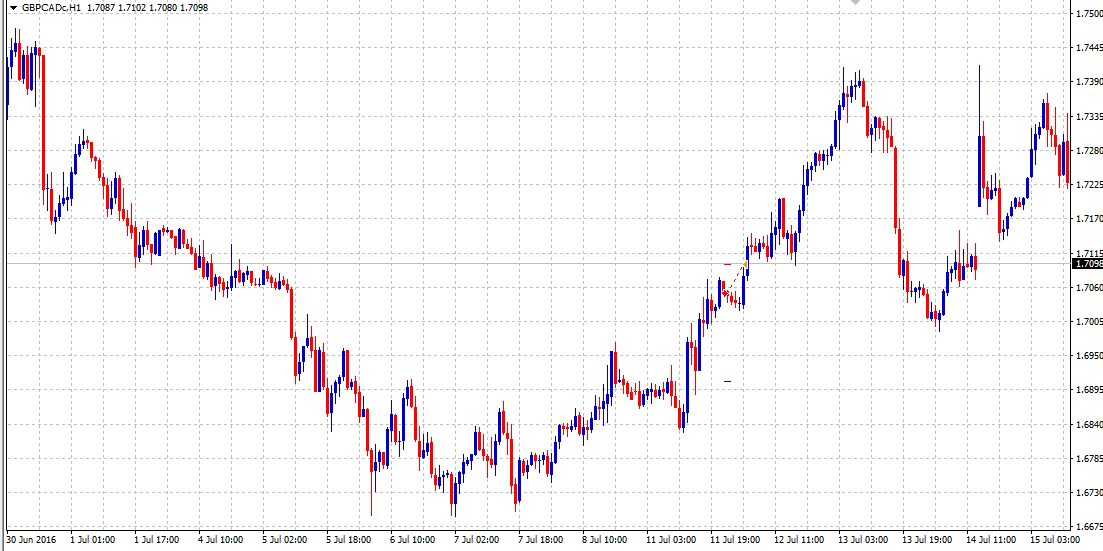
Task: Select the blue take profit dash marker
Action: click(727, 381)
